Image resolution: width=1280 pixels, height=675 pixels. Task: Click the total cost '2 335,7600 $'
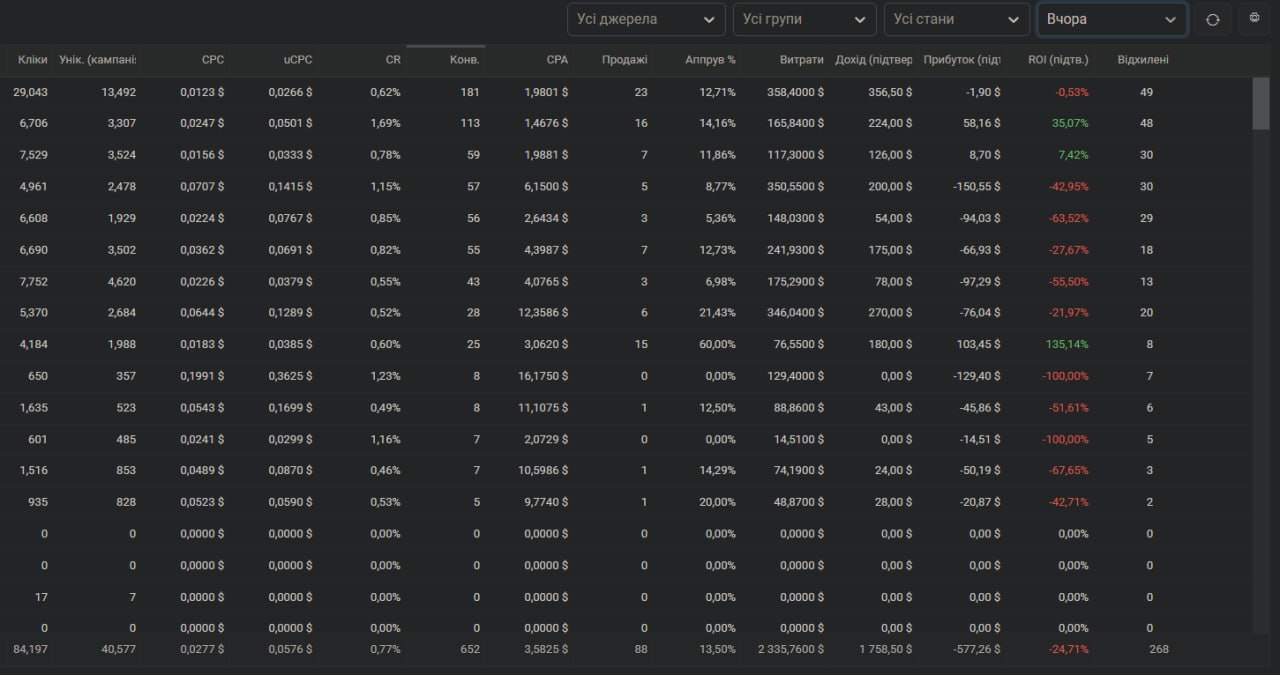[x=791, y=649]
